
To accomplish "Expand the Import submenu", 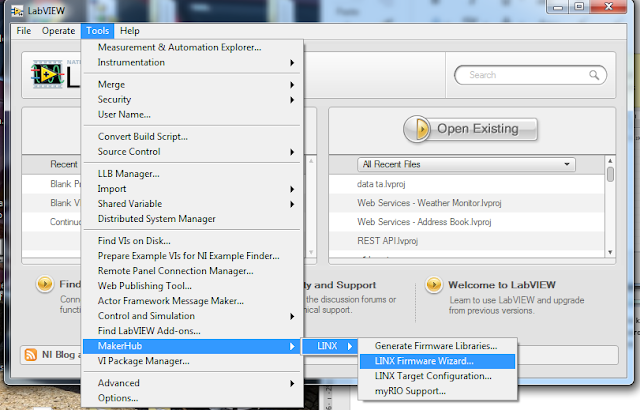I will pyautogui.click(x=192, y=189).
